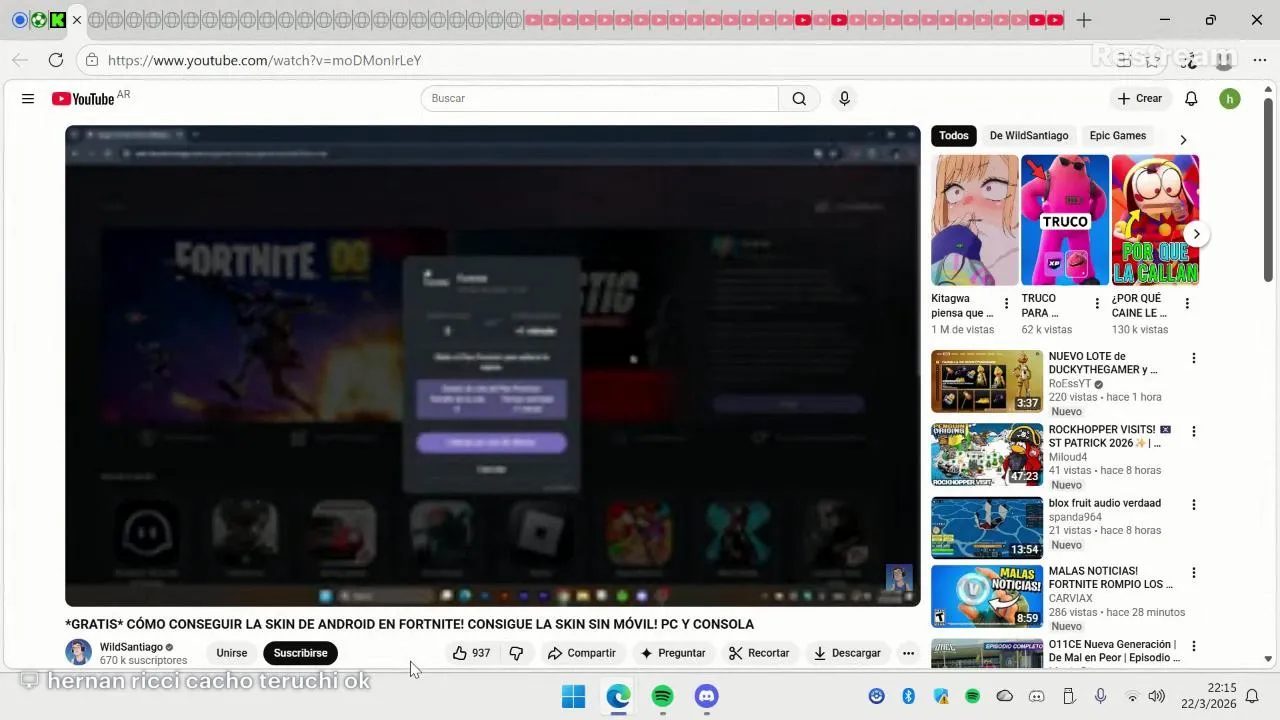Open options for blox fruit audio verdaad
This screenshot has height=720, width=1280.
click(1193, 505)
